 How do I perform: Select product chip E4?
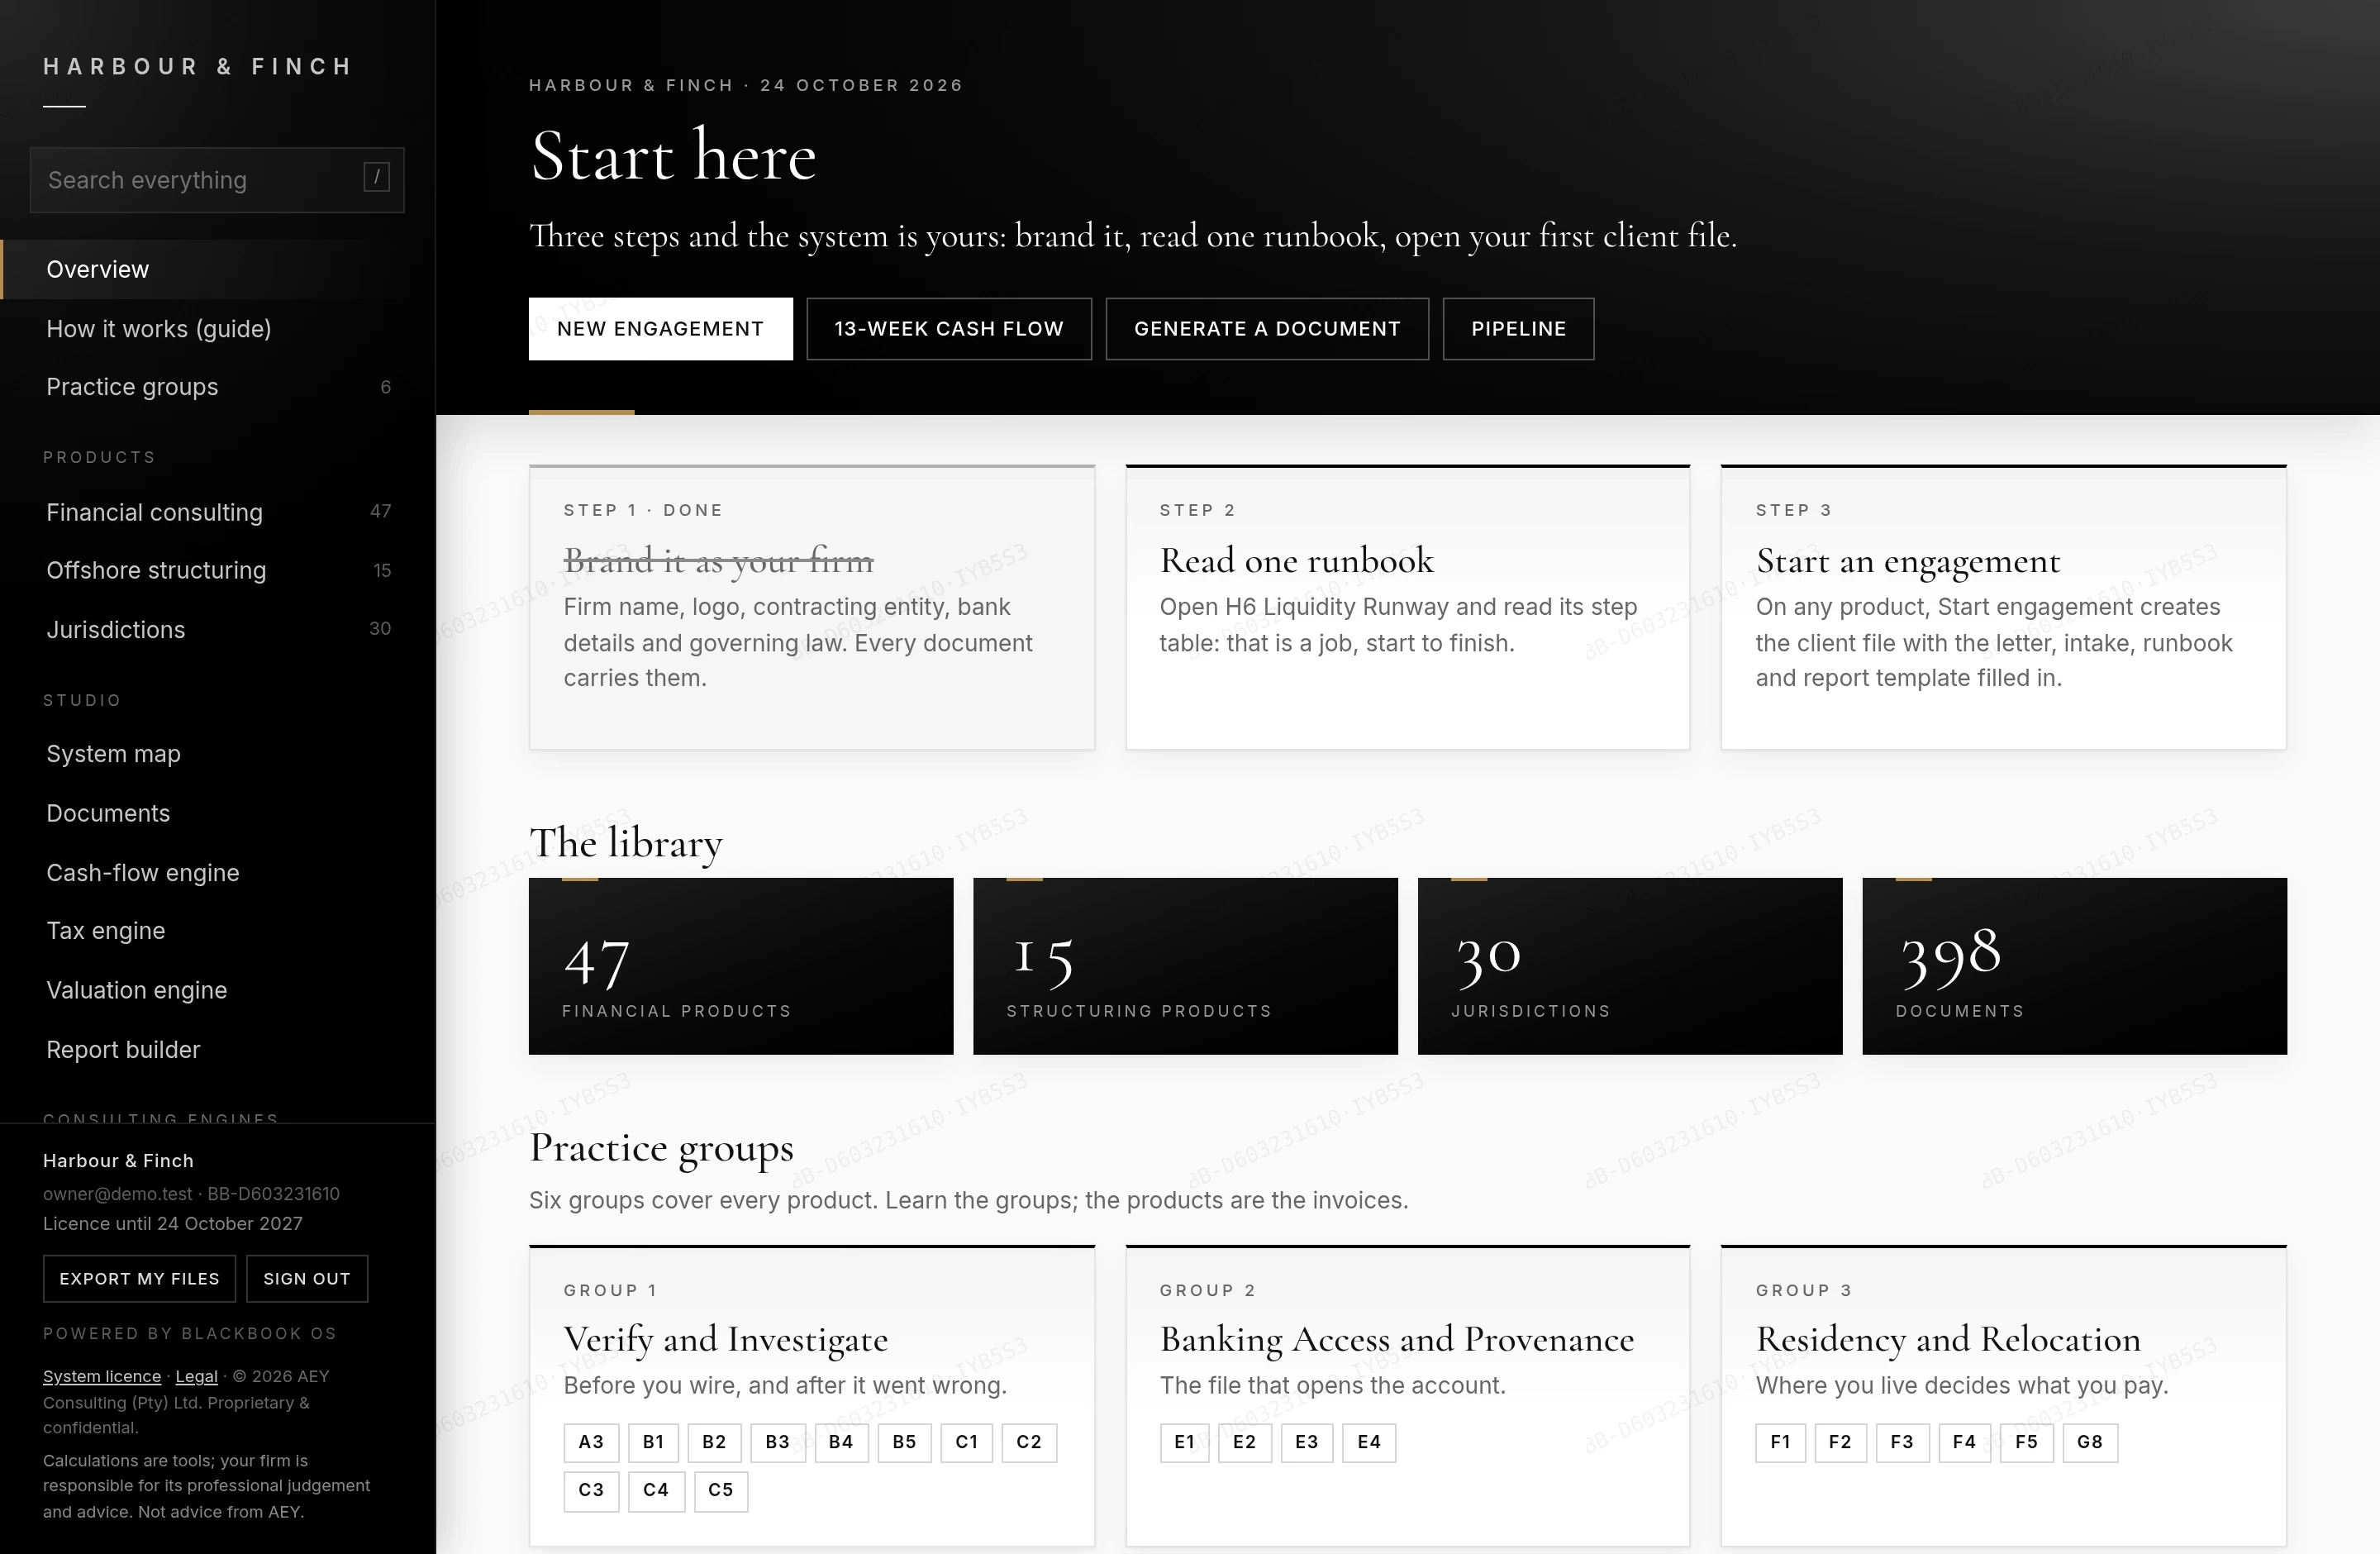tap(1369, 1442)
